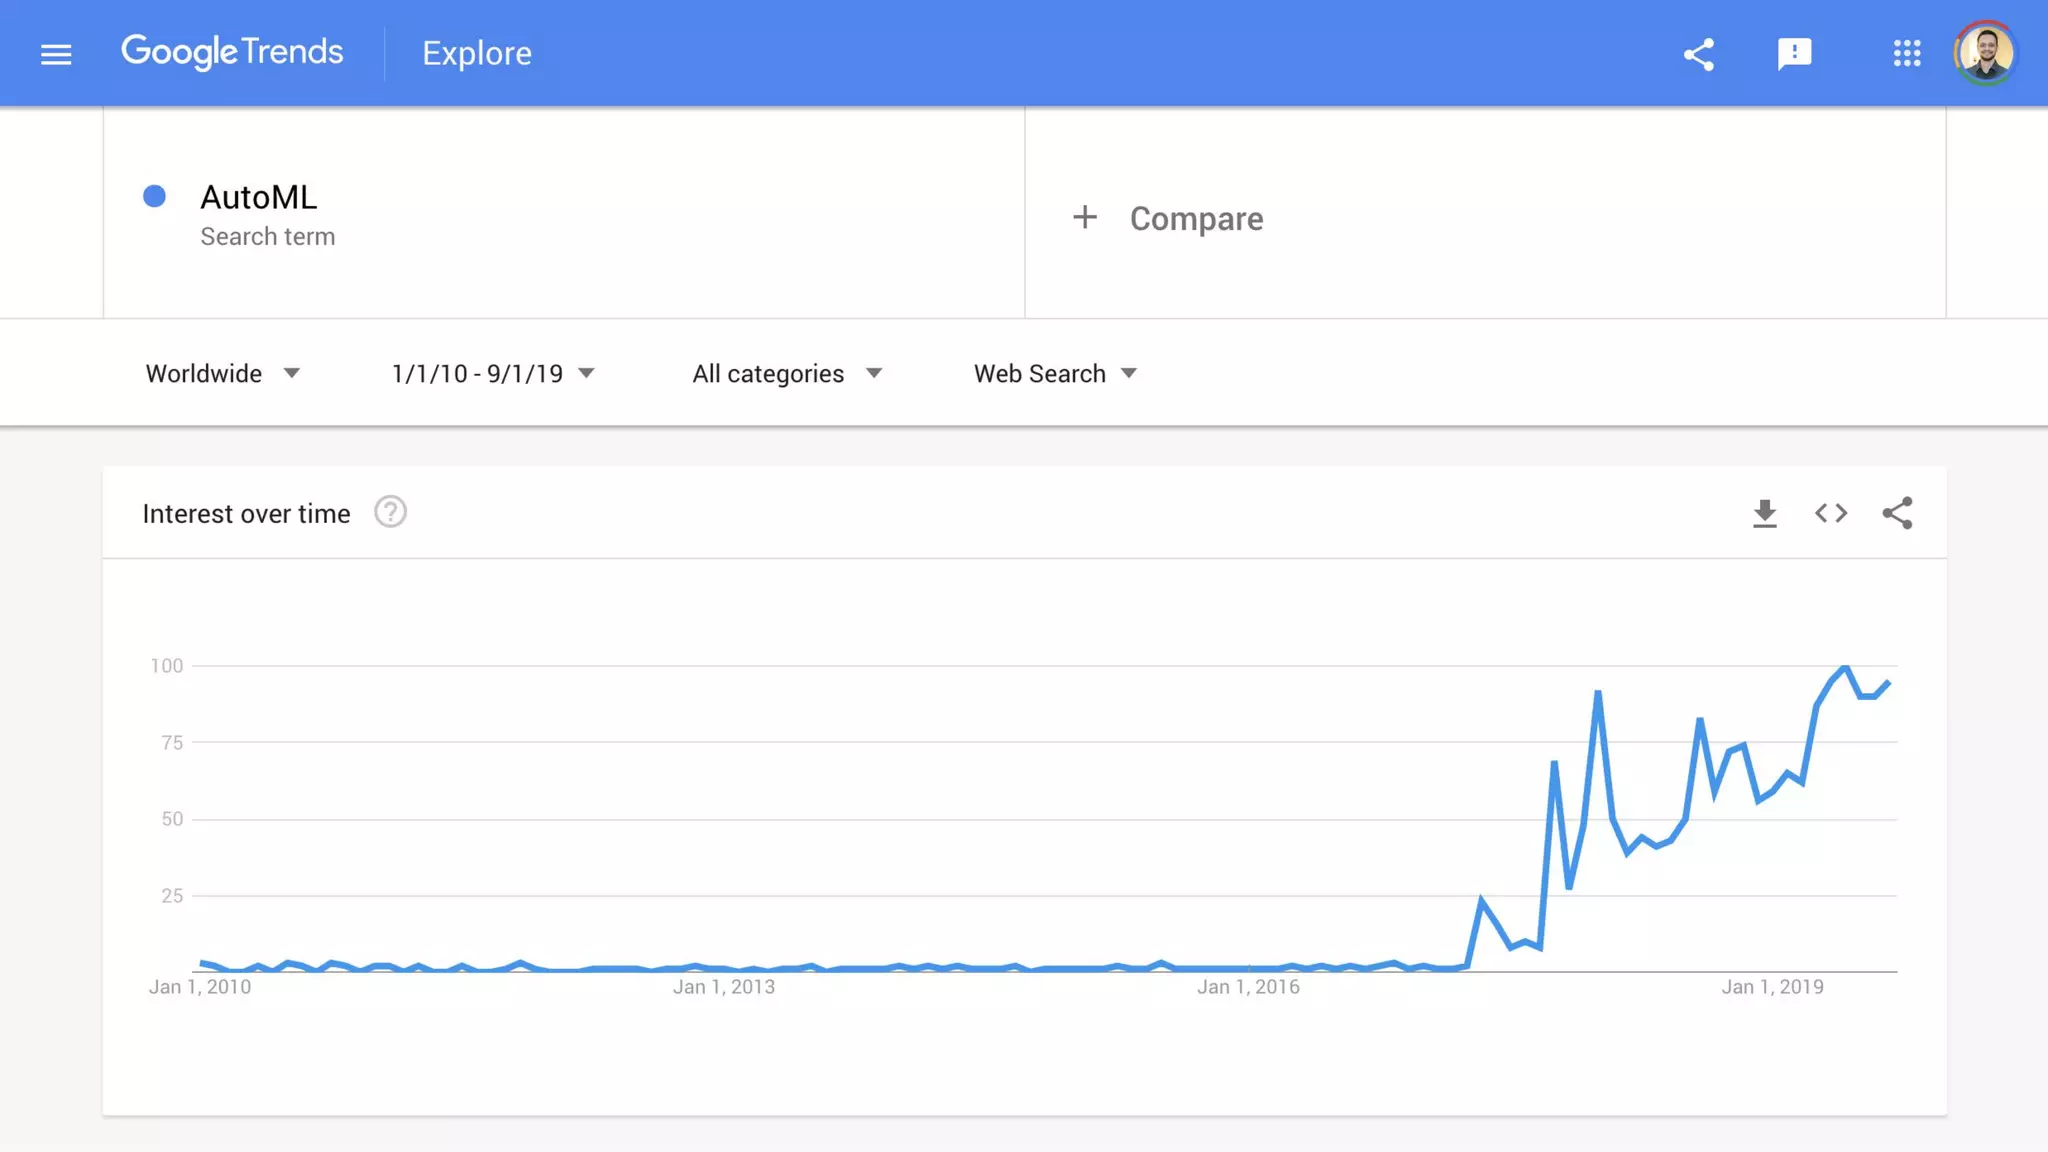Open the 1/1/10 - 9/1/19 date range dropdown
The width and height of the screenshot is (2048, 1152).
coord(493,374)
